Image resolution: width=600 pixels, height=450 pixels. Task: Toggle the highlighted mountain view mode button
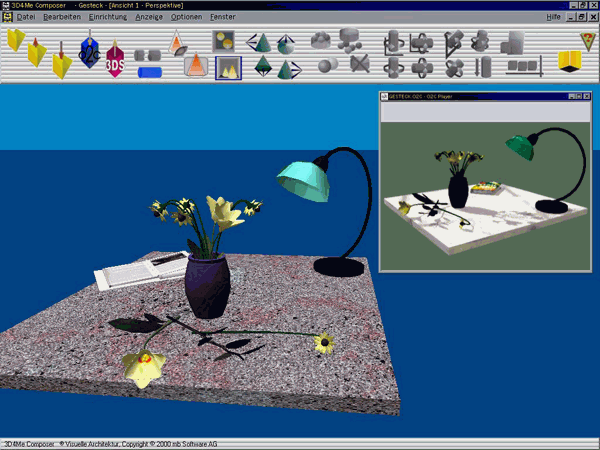pyautogui.click(x=228, y=68)
